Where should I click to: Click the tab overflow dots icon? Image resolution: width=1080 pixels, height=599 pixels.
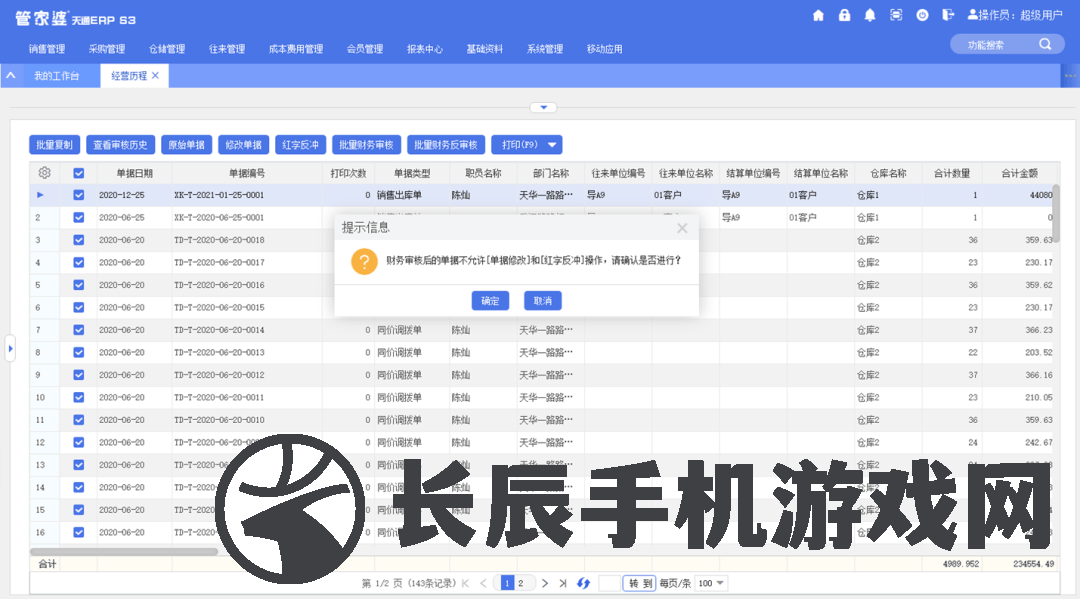pyautogui.click(x=1070, y=76)
